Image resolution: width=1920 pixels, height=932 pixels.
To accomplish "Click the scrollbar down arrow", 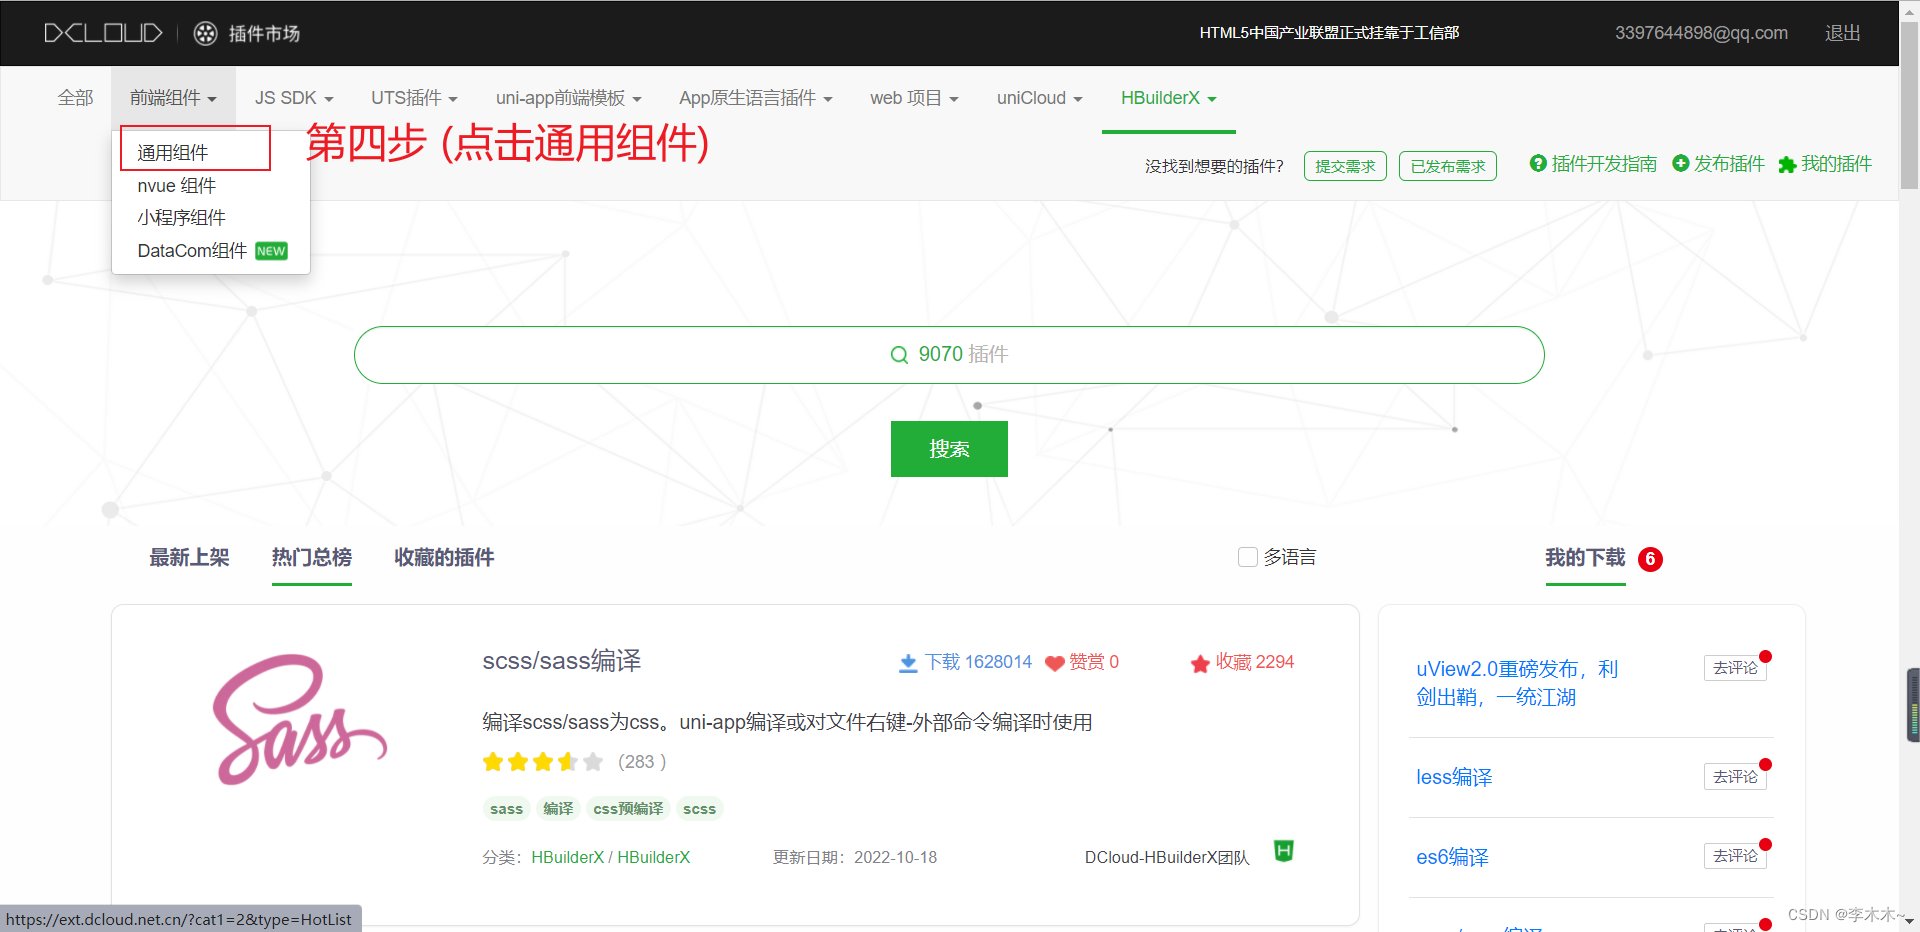I will [1910, 921].
